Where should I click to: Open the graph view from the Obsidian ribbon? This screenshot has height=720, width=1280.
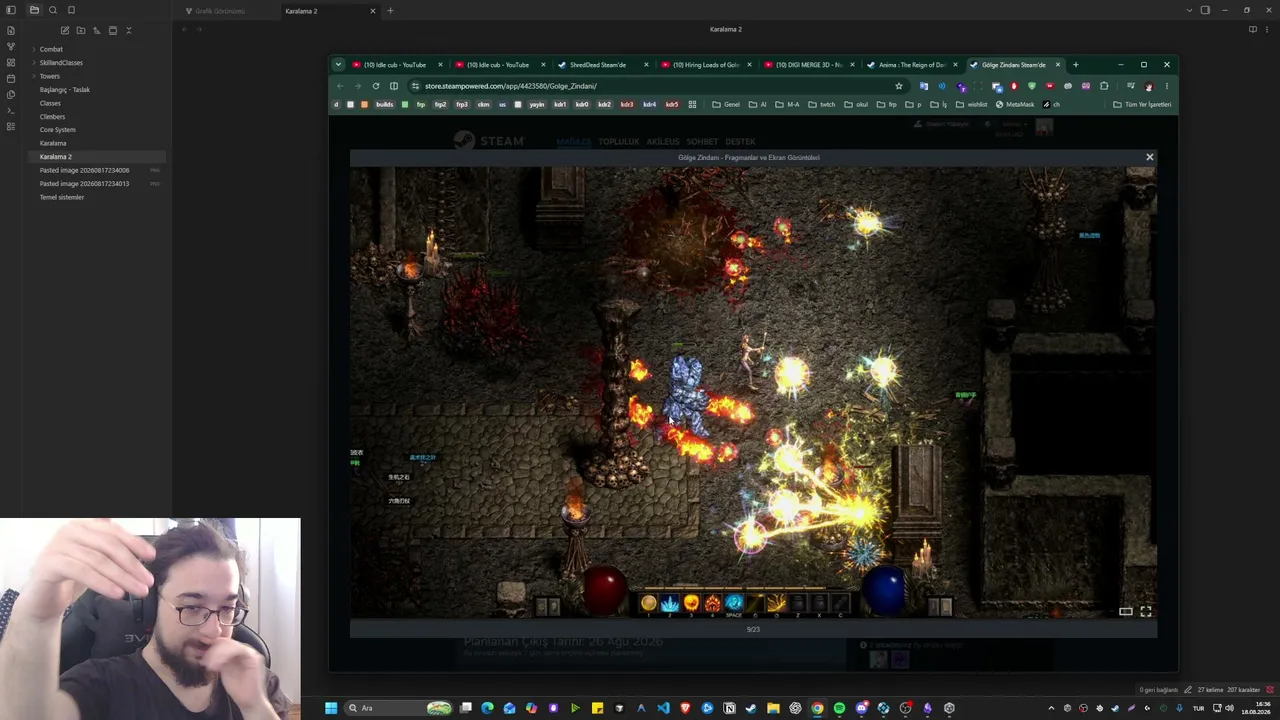click(11, 46)
